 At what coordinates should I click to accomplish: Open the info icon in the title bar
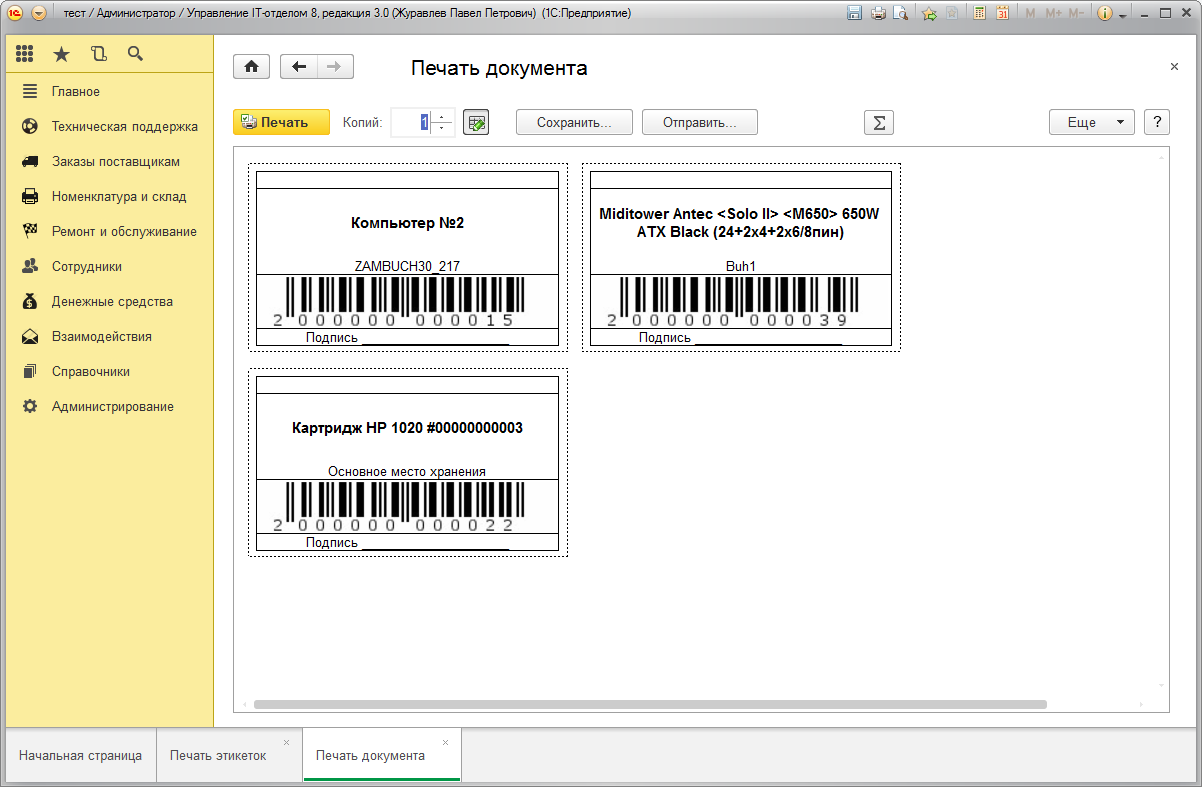(x=1105, y=13)
